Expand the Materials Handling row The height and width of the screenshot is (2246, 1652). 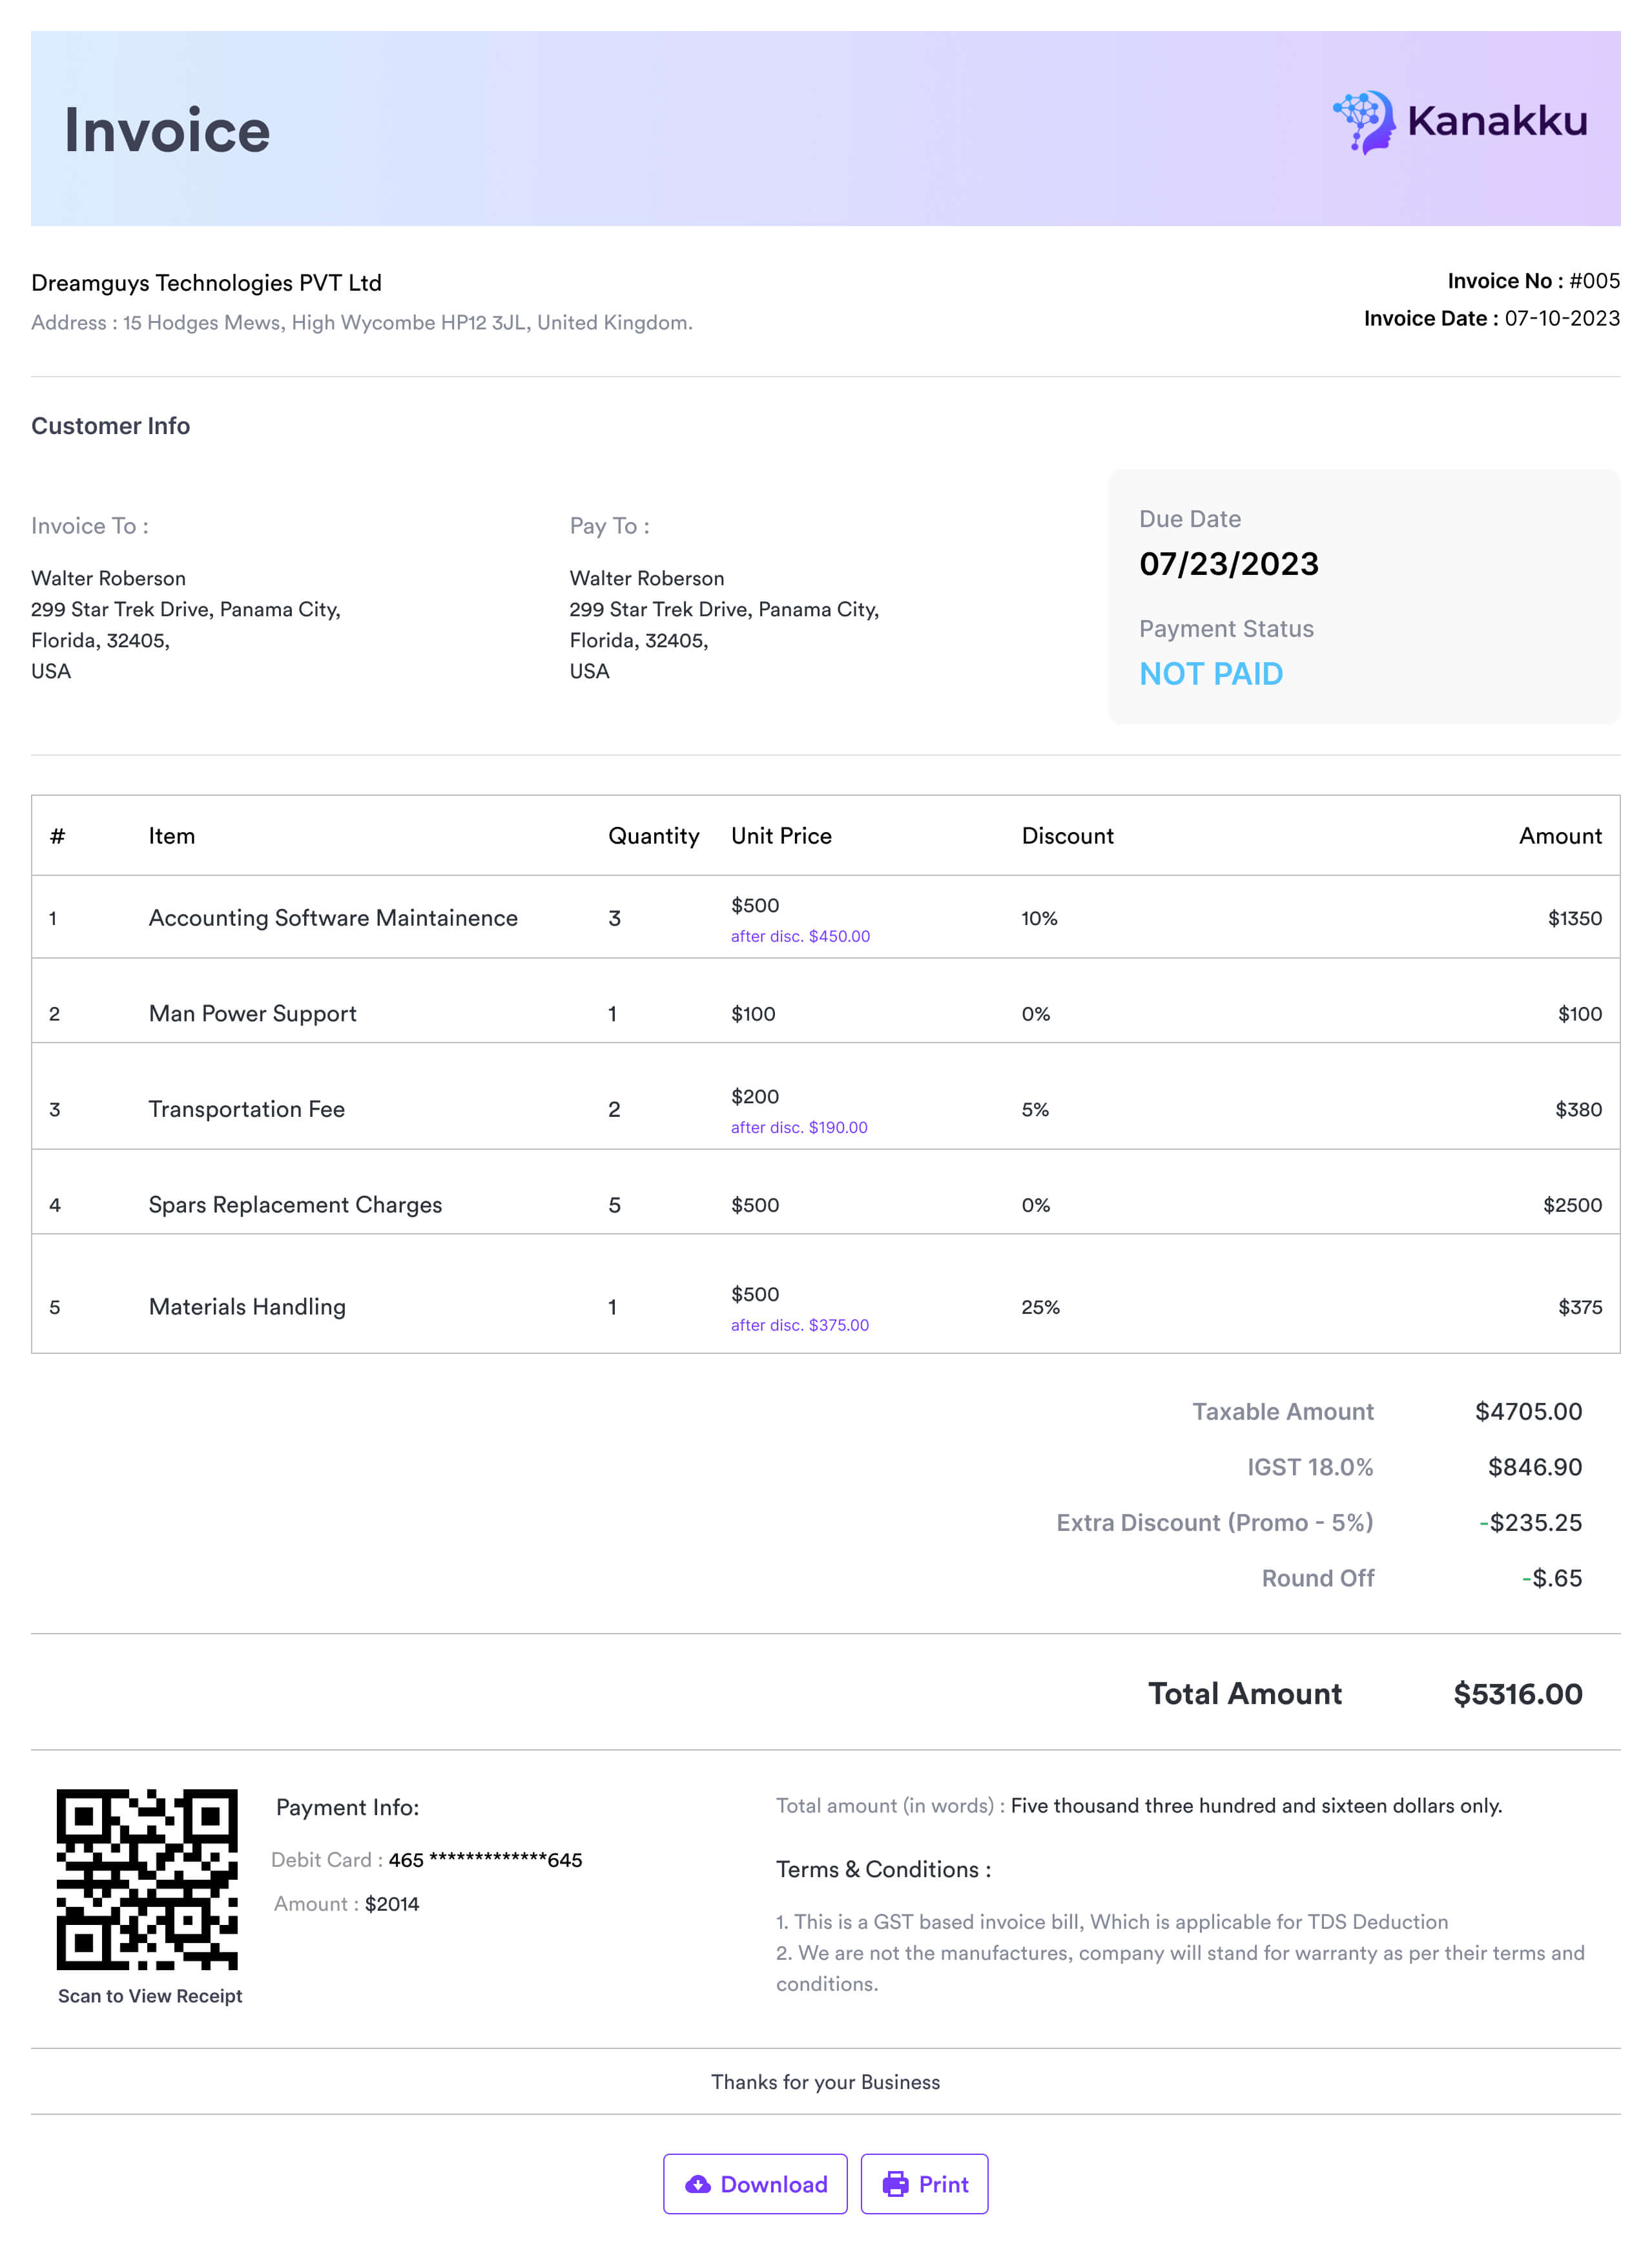pyautogui.click(x=247, y=1306)
